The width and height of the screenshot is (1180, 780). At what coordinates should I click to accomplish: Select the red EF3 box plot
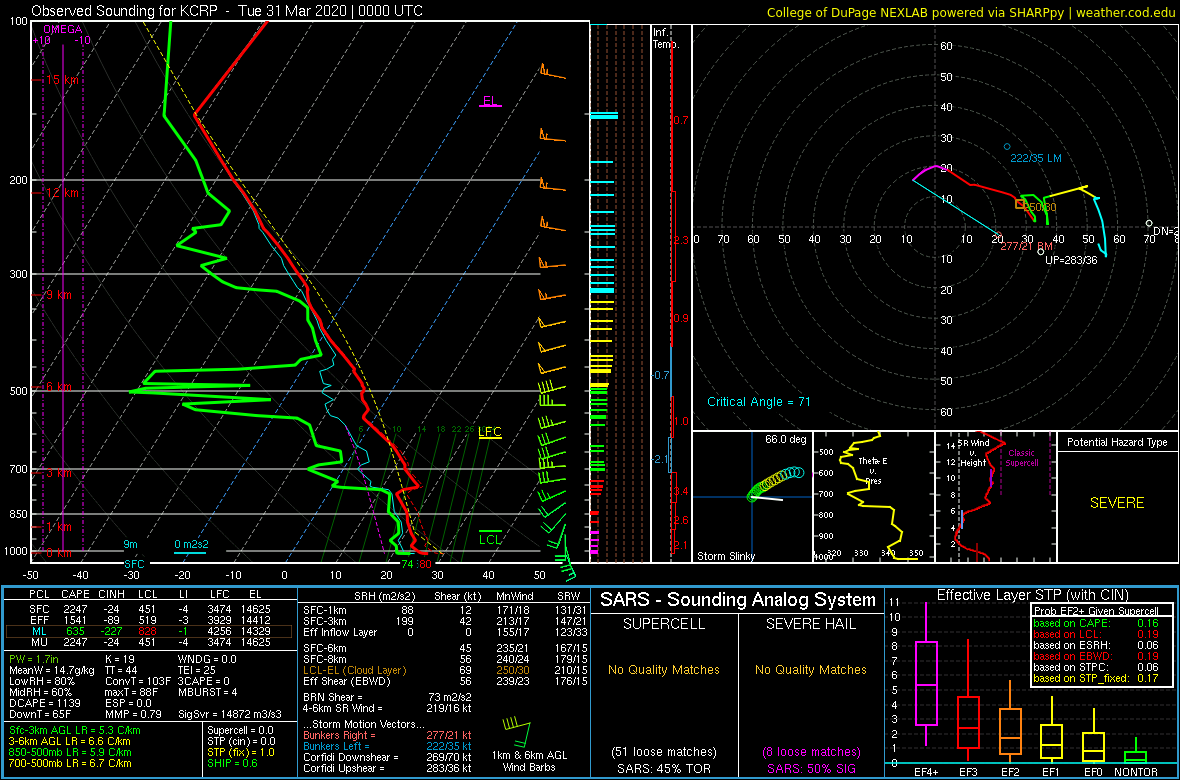(968, 700)
